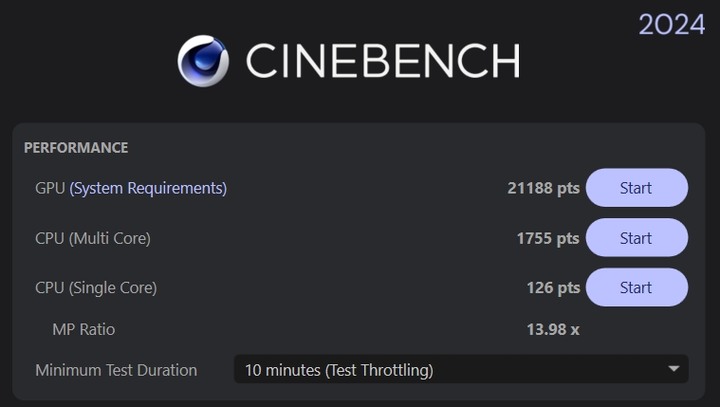Click the PERFORMANCE section heading
This screenshot has width=720, height=407.
tap(76, 148)
